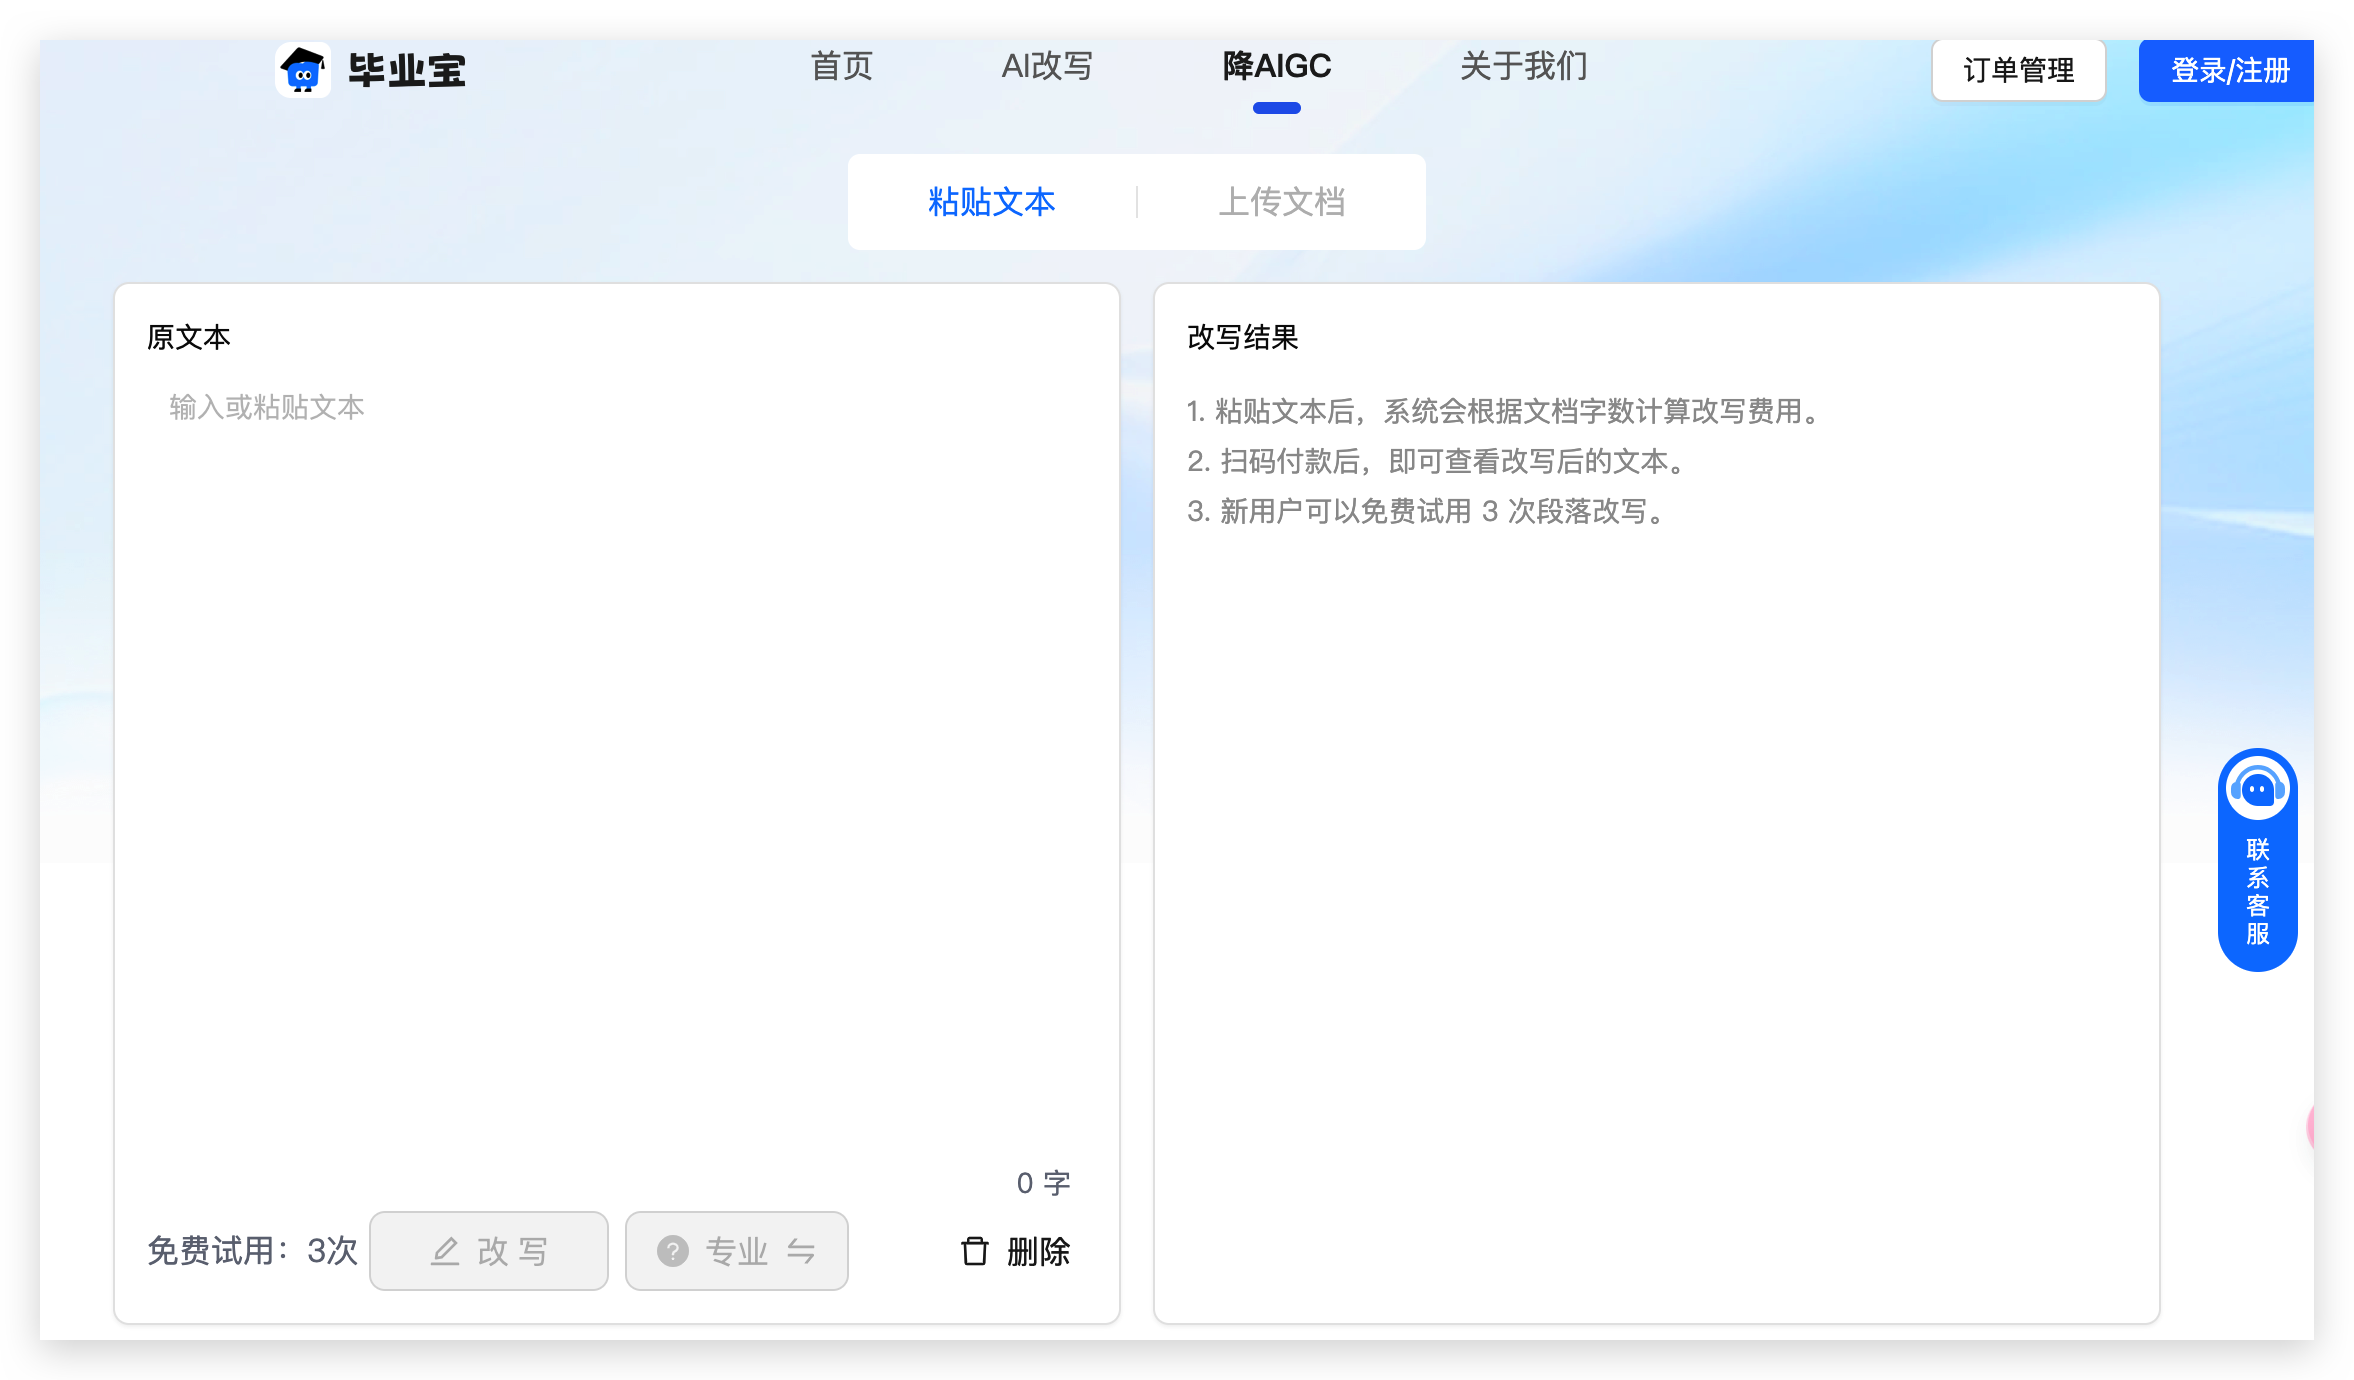Open the AI改写 navigation tab
The width and height of the screenshot is (2354, 1380).
click(x=1047, y=67)
